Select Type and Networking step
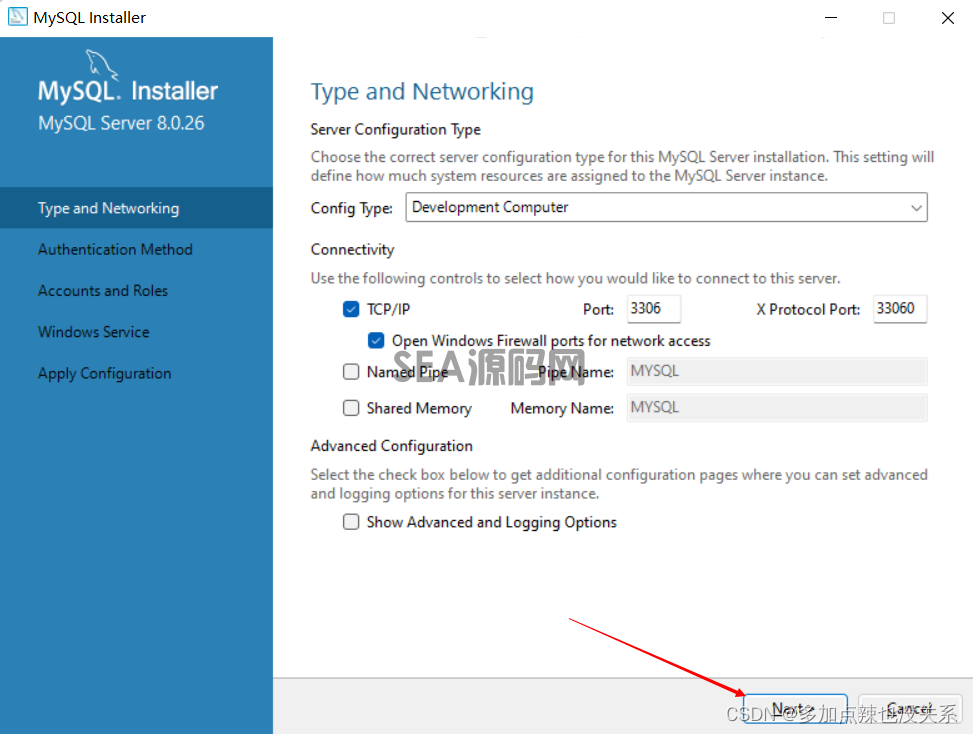Viewport: 973px width, 734px height. 137,208
